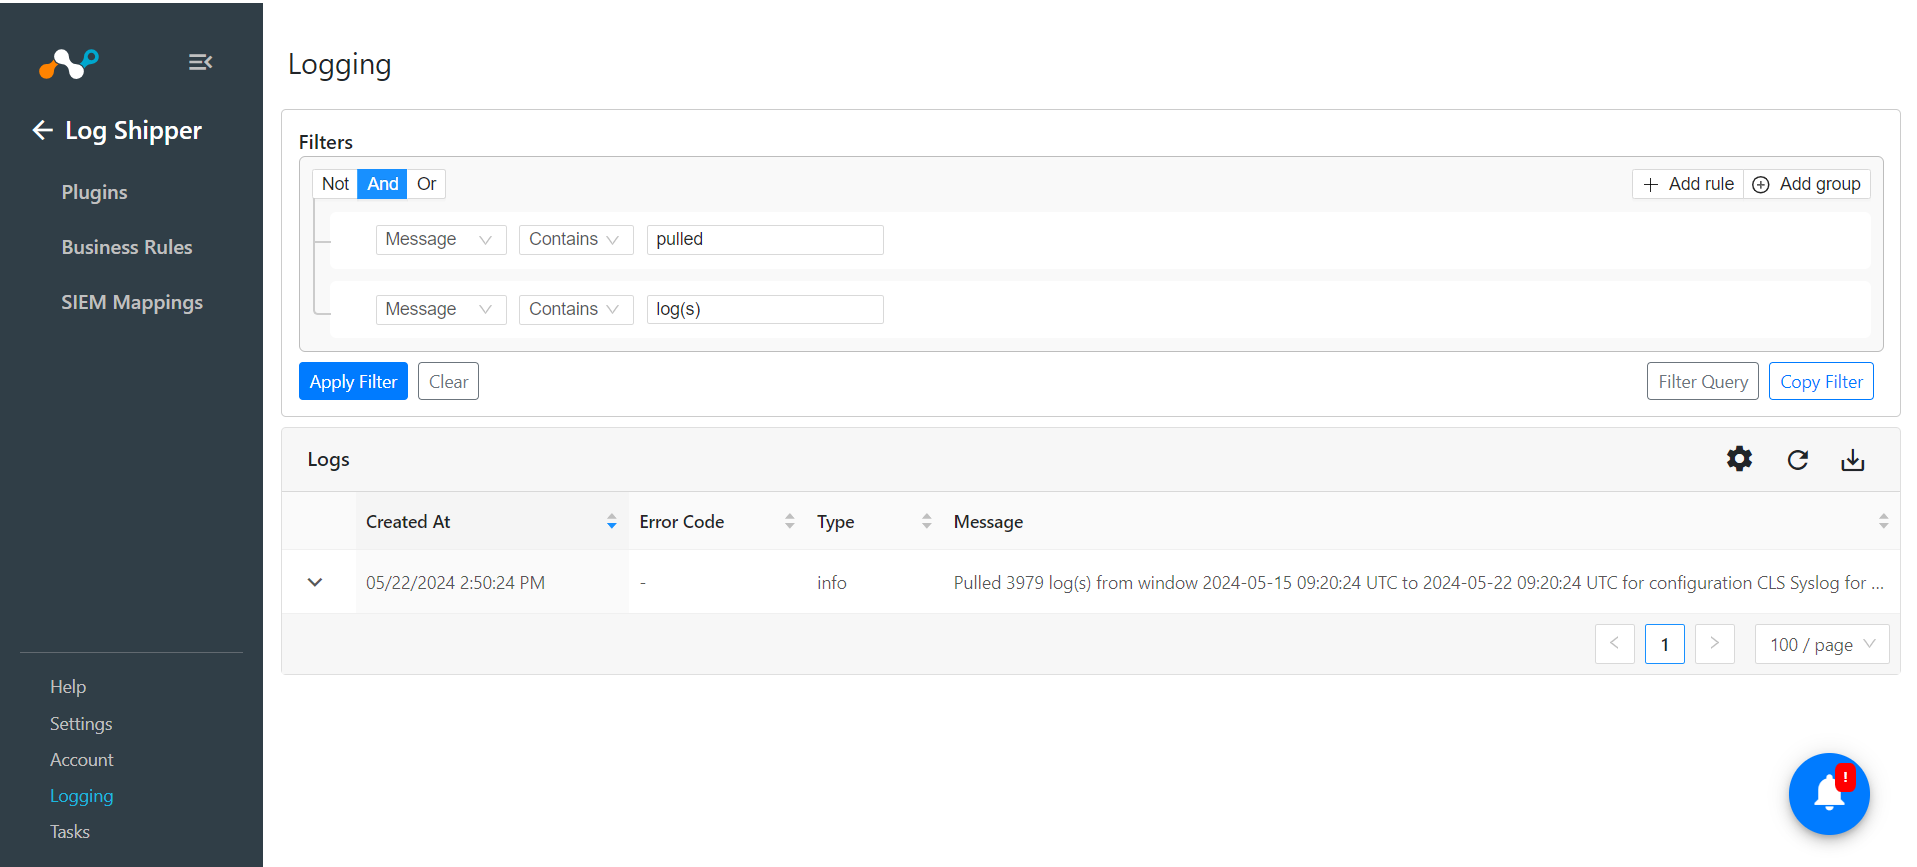Click the 'info' type cell
The width and height of the screenshot is (1917, 867).
(832, 583)
